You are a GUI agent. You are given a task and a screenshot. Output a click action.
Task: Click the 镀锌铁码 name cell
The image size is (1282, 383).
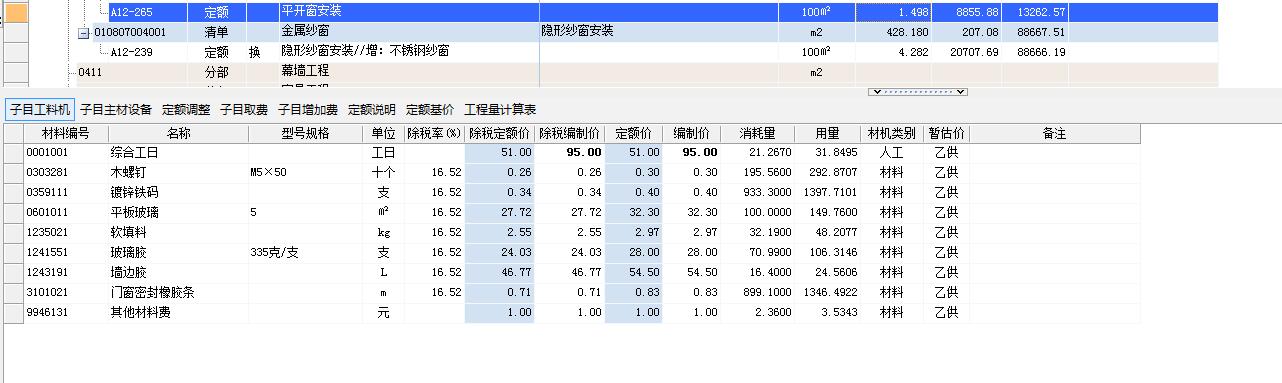[x=178, y=192]
